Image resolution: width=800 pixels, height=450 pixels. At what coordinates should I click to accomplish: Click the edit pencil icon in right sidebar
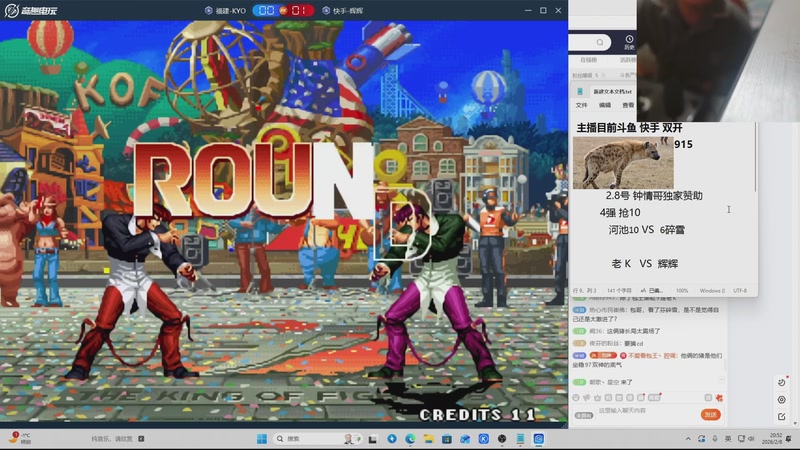(782, 417)
